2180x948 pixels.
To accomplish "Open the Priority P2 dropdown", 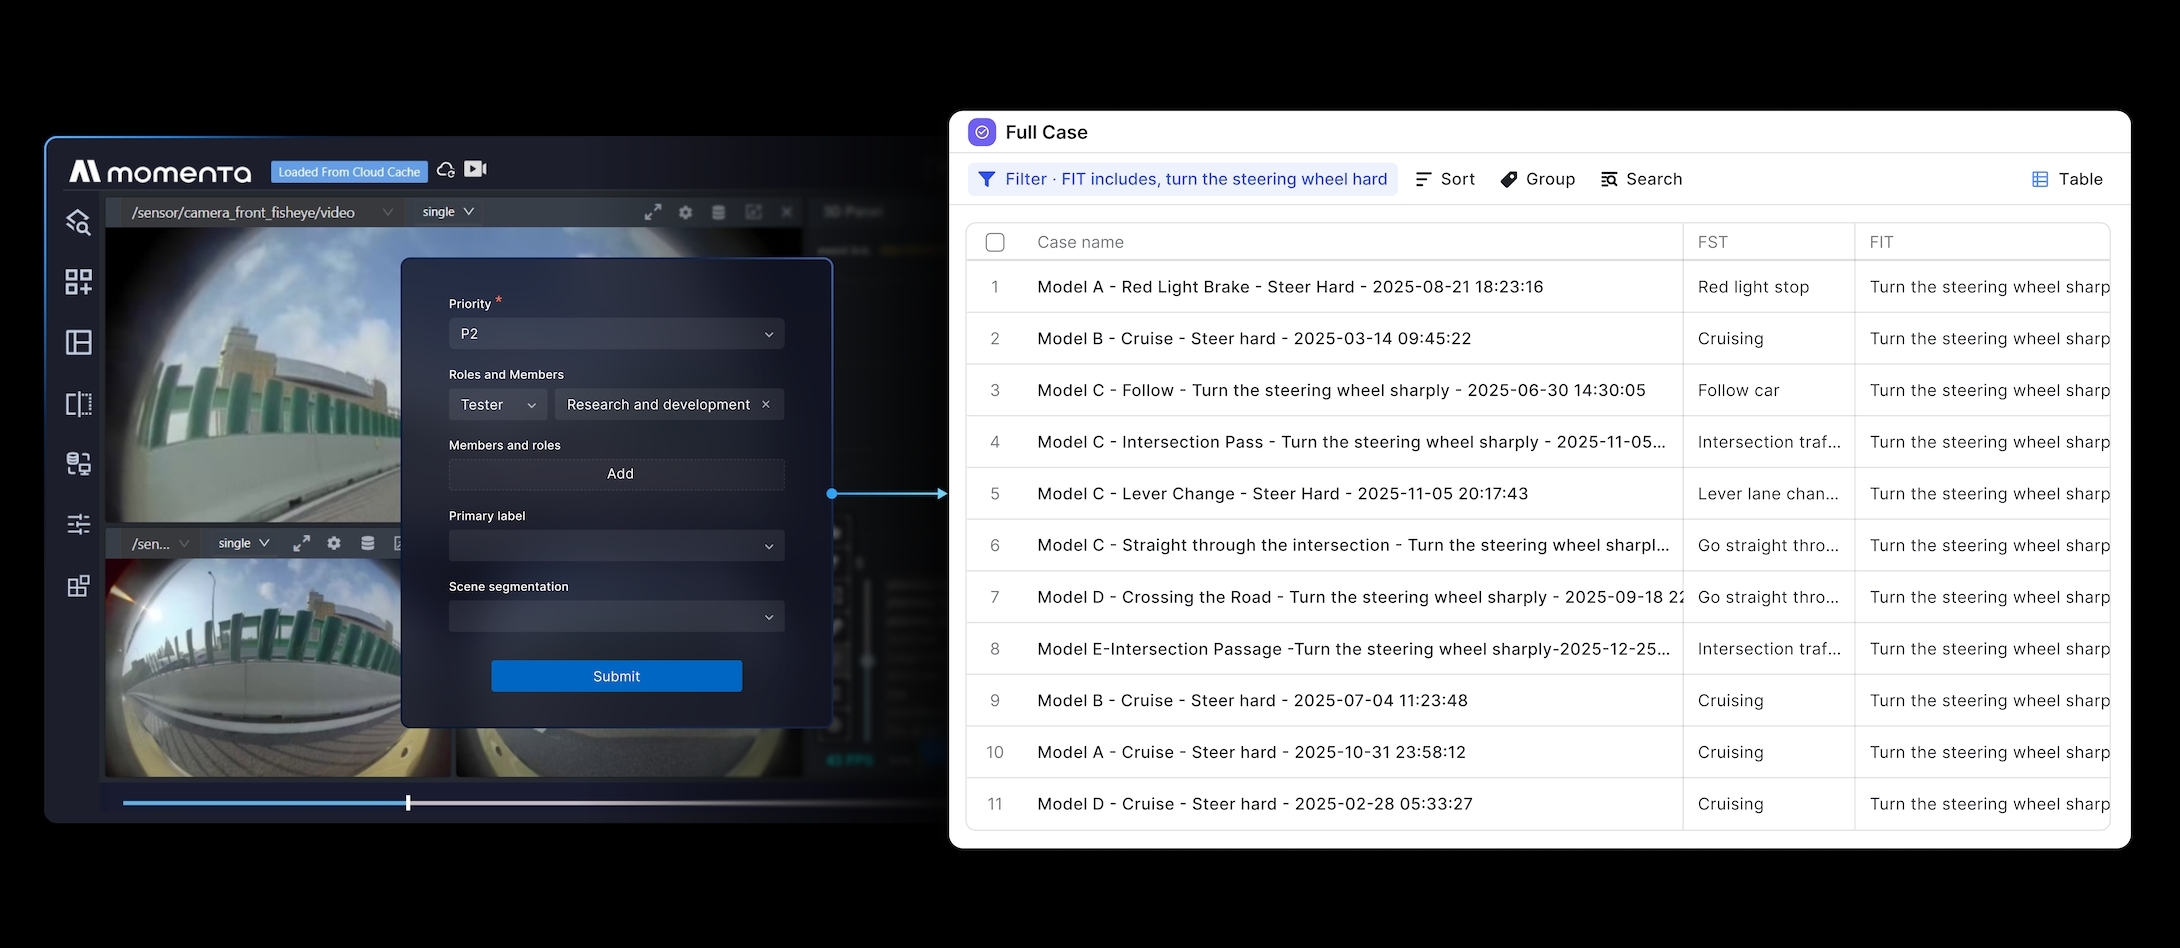I will pyautogui.click(x=616, y=334).
